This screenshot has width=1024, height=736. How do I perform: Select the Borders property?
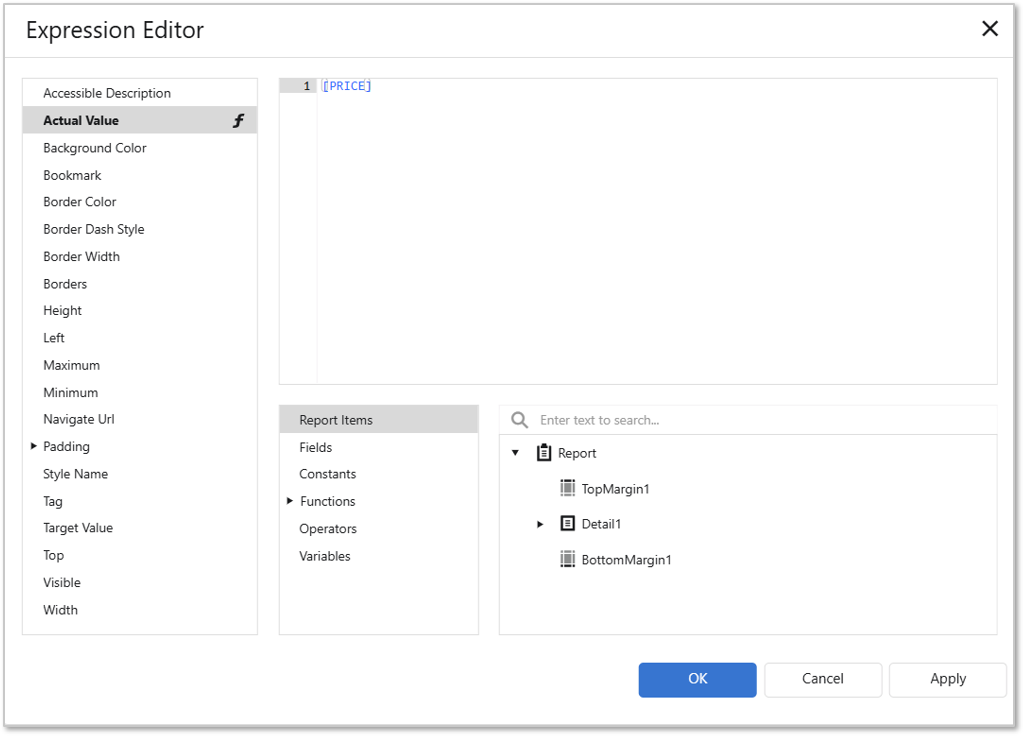(x=140, y=283)
